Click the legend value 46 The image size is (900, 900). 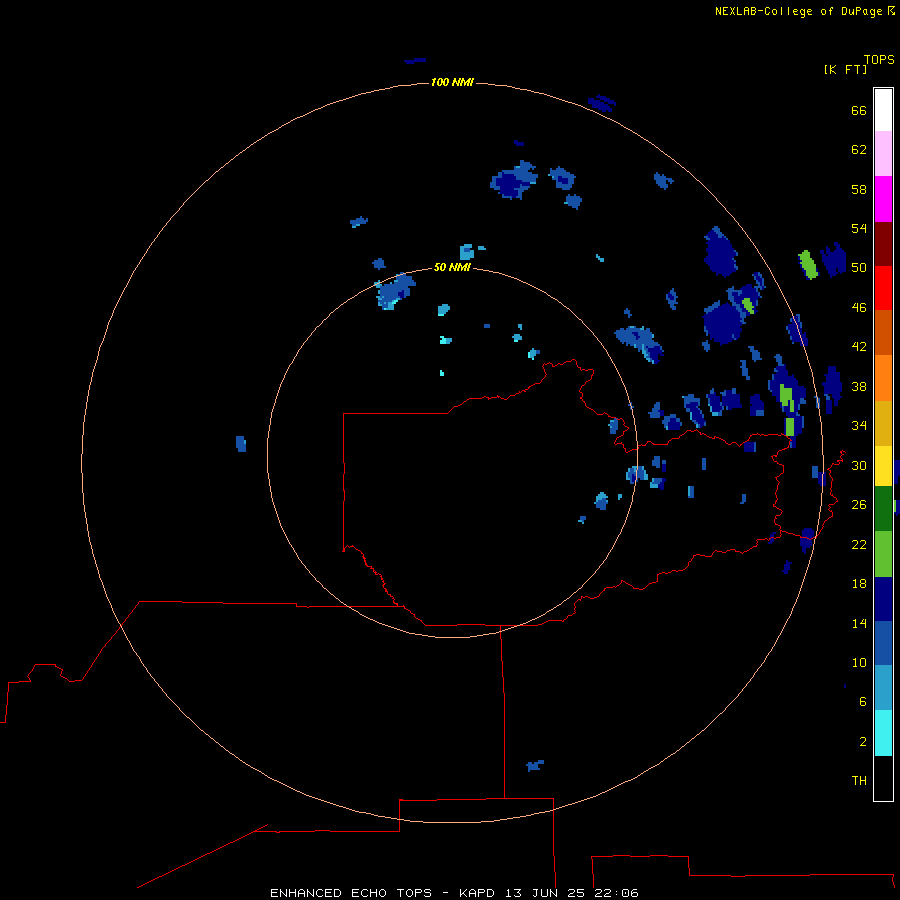click(859, 308)
